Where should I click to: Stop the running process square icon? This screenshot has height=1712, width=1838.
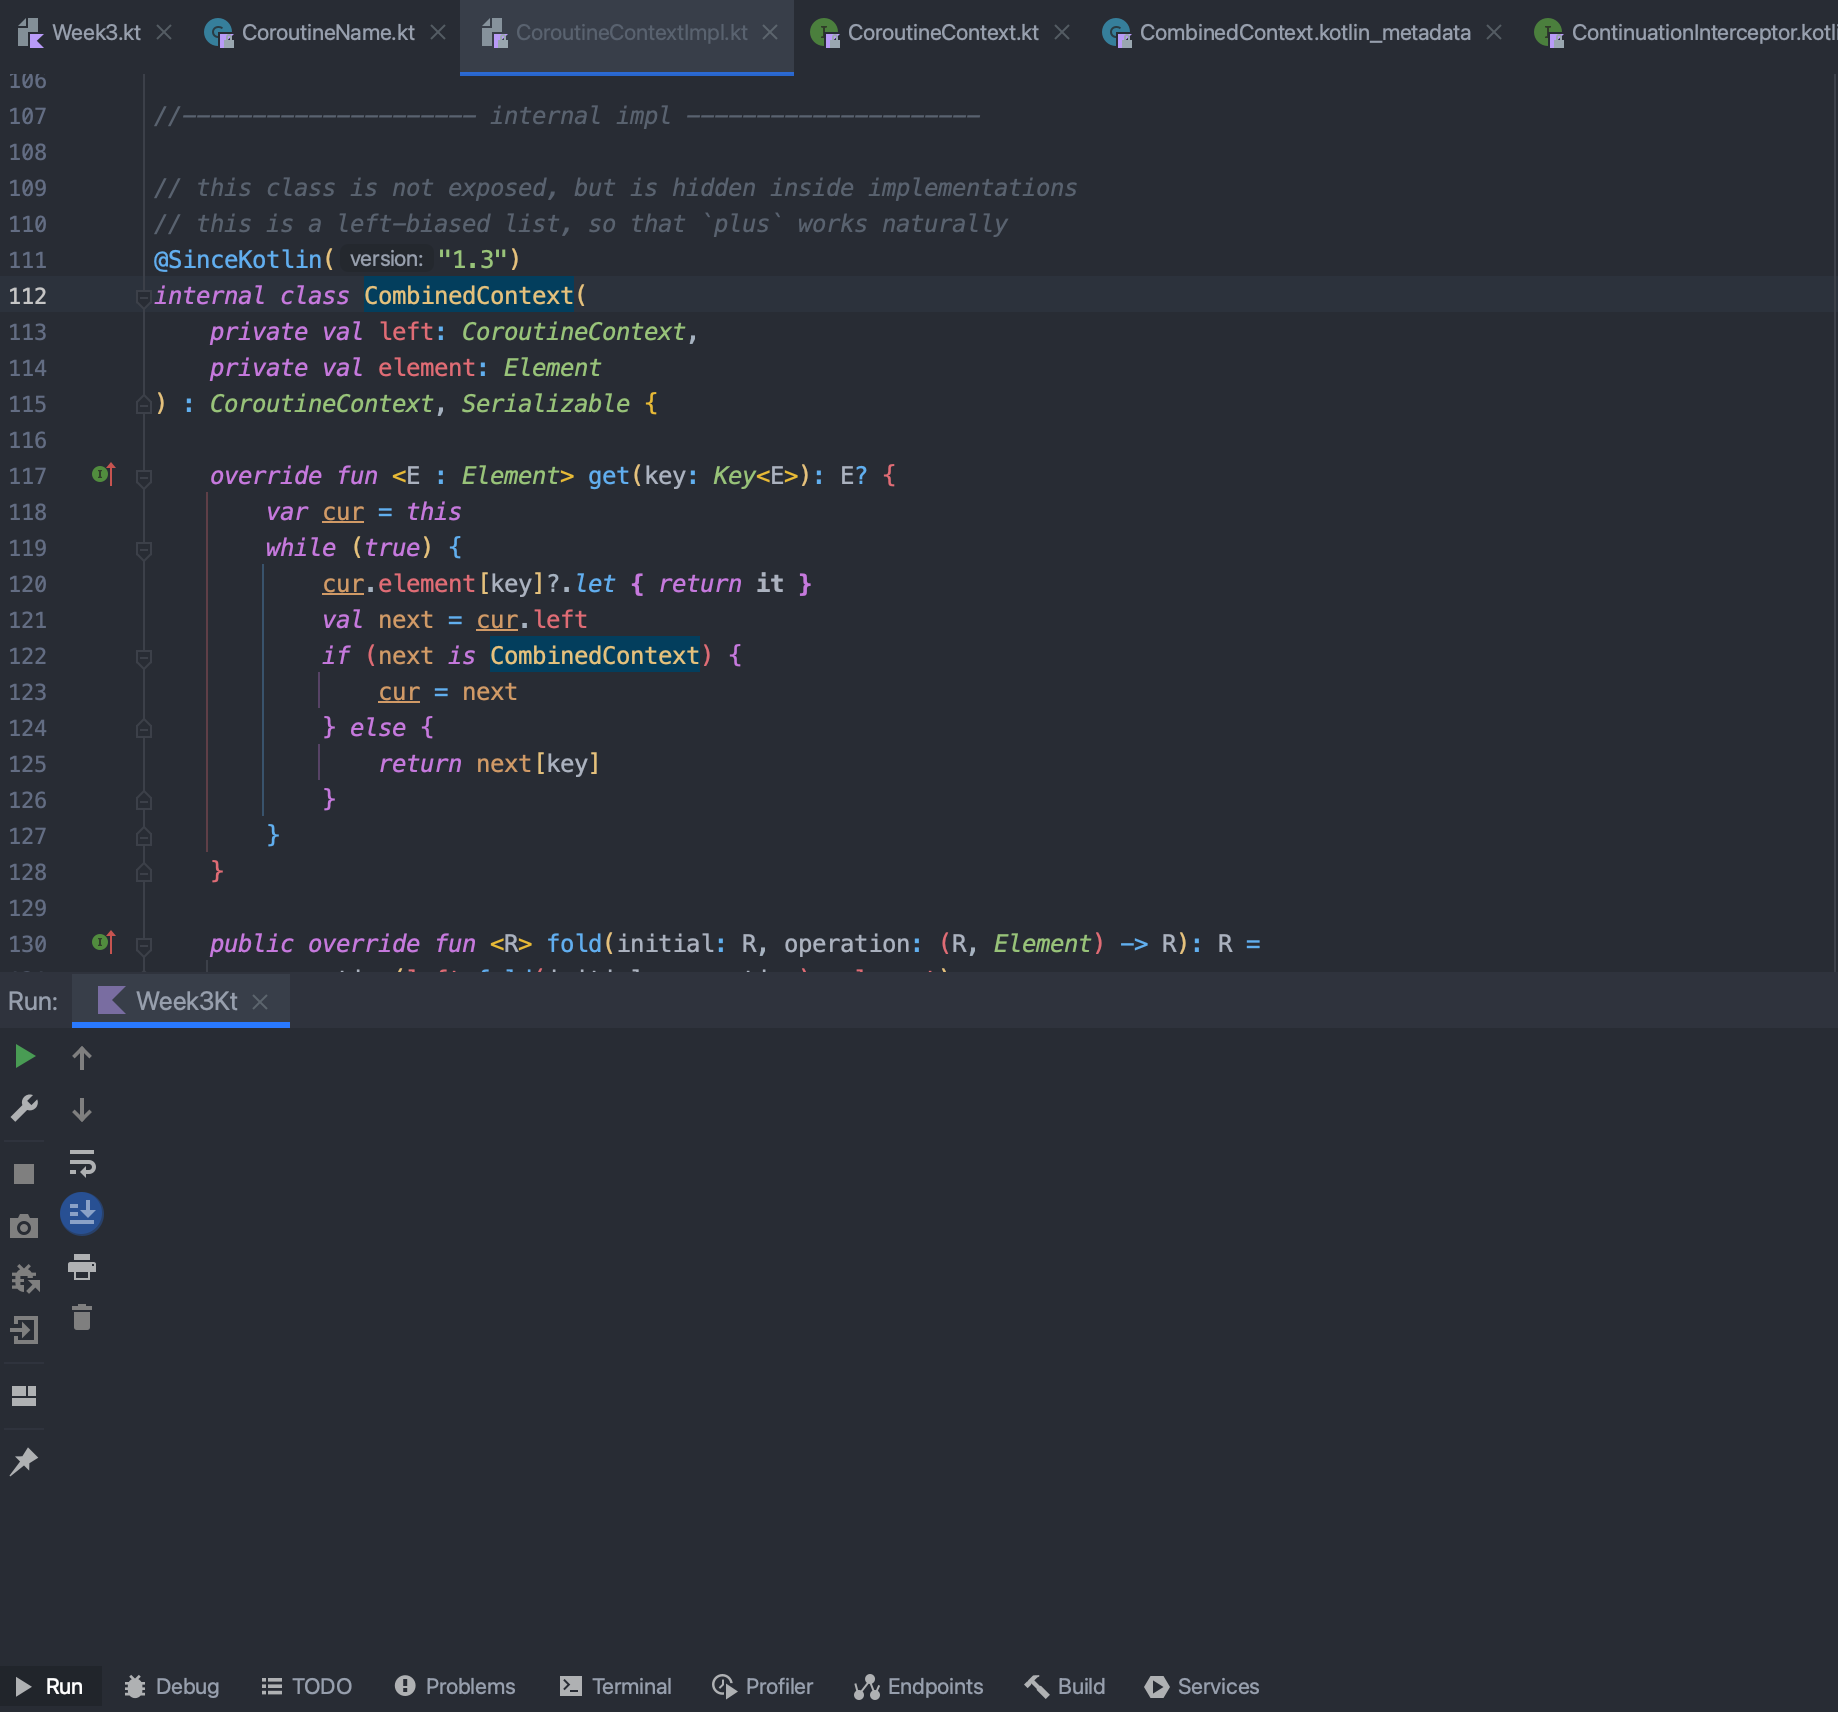[24, 1174]
